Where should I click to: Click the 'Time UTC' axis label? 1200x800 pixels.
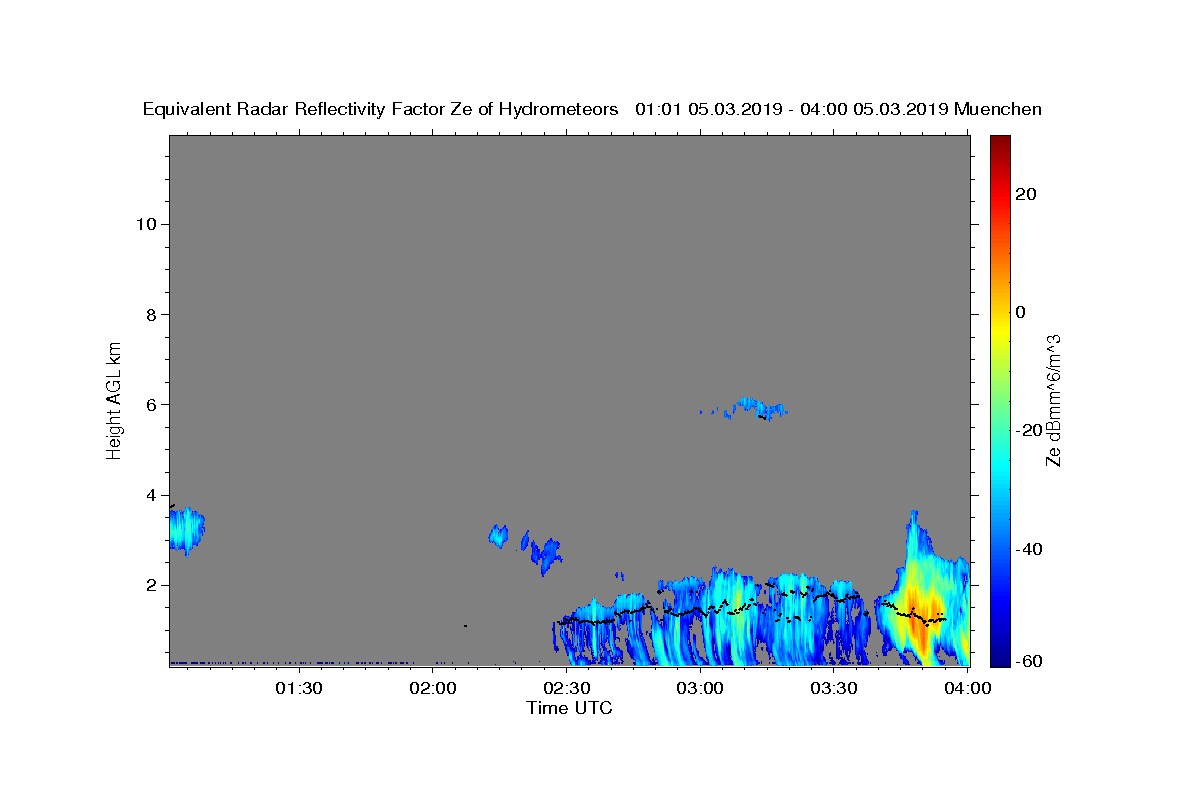(x=569, y=708)
